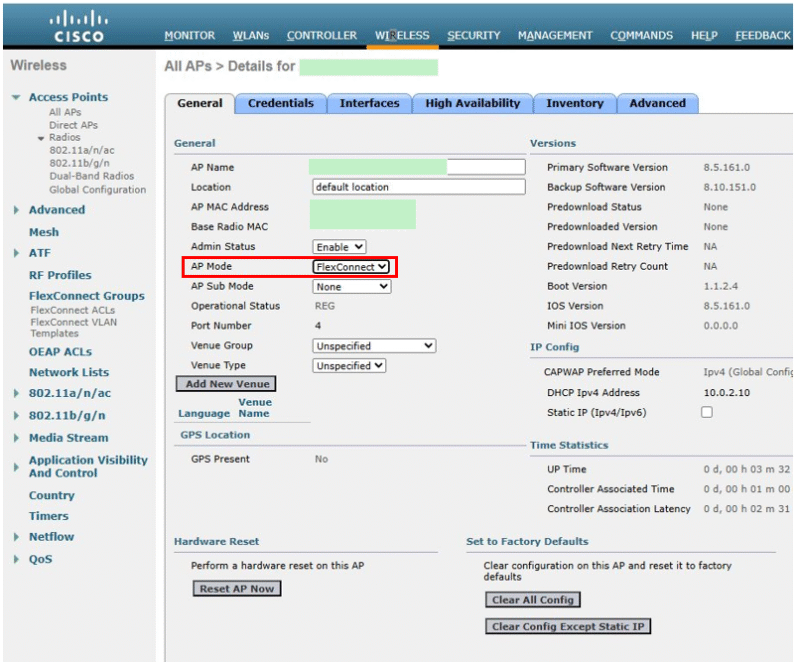The width and height of the screenshot is (800, 665).
Task: Open the FlexConnect Groups link
Action: click(x=87, y=296)
